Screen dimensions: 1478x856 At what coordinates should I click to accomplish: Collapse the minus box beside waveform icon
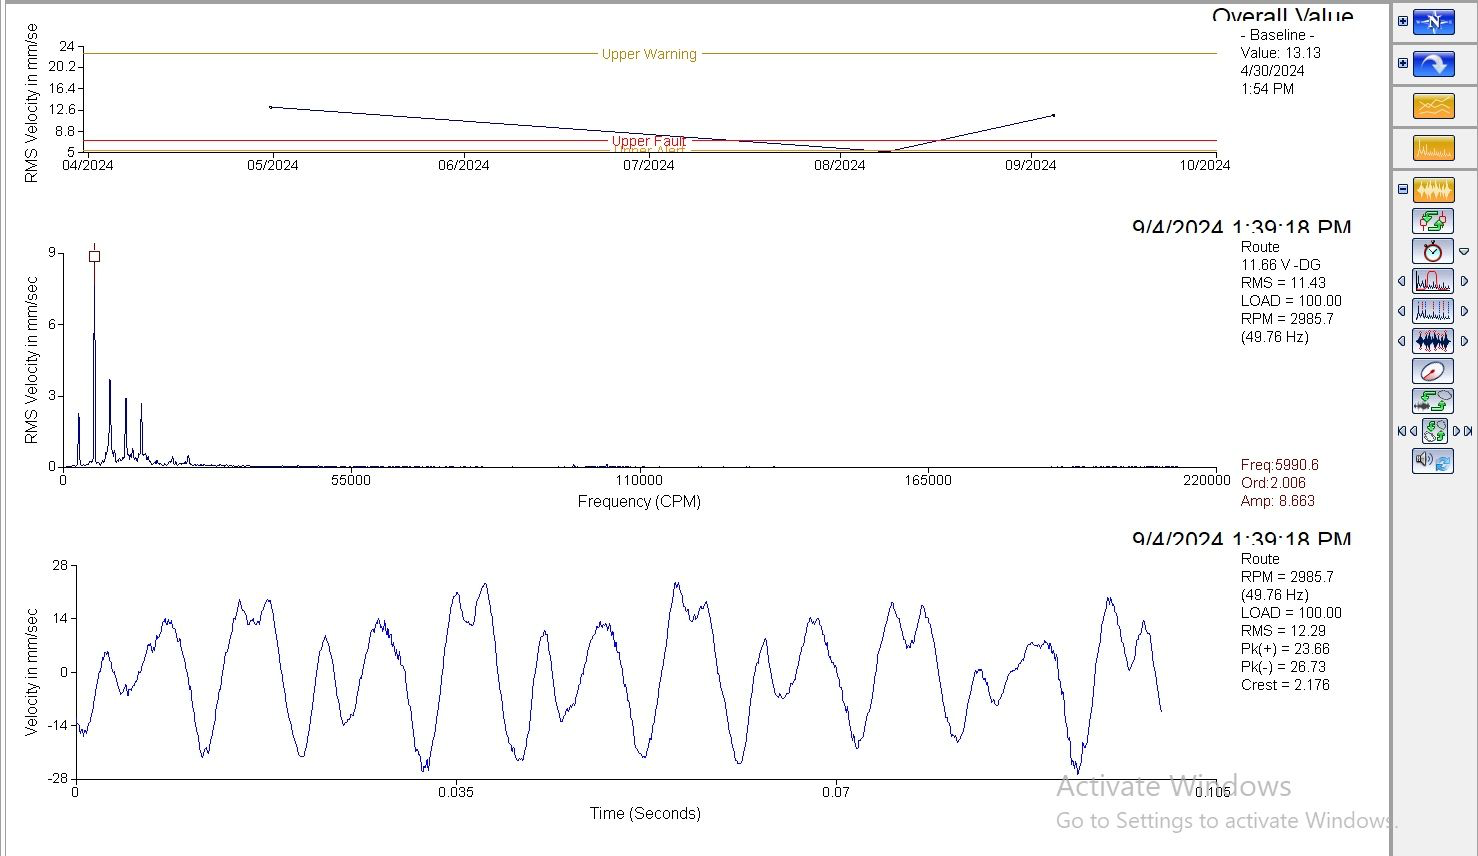pyautogui.click(x=1403, y=189)
